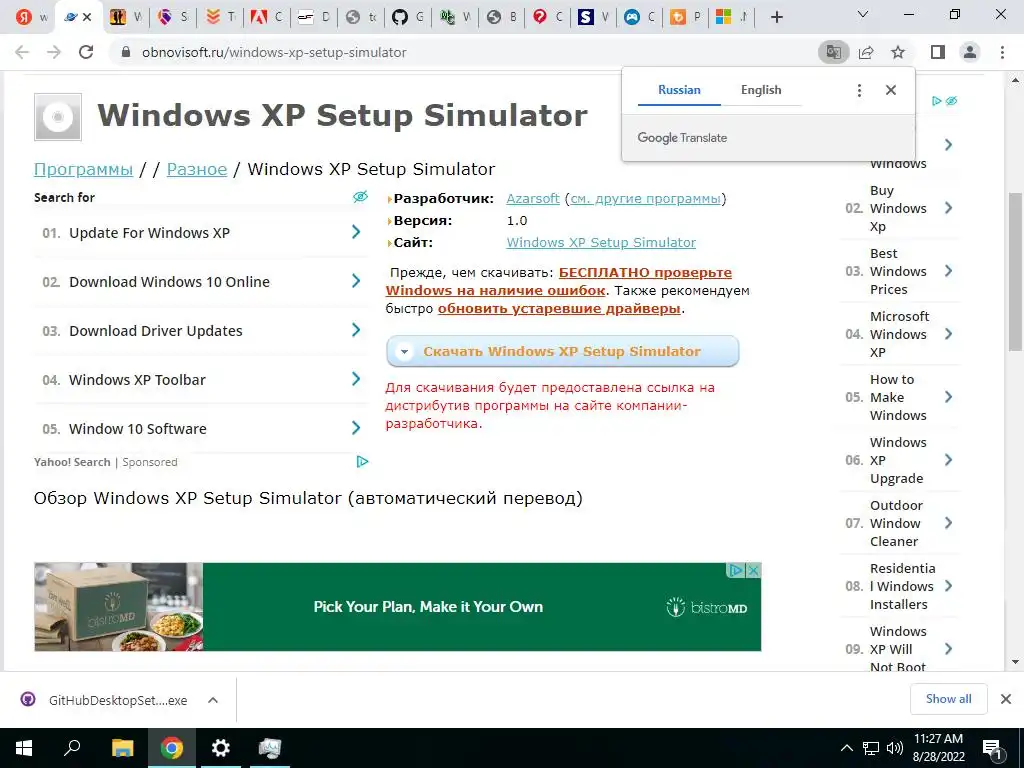
Task: Expand Buy Windows Xp sidebar chevron
Action: click(948, 208)
